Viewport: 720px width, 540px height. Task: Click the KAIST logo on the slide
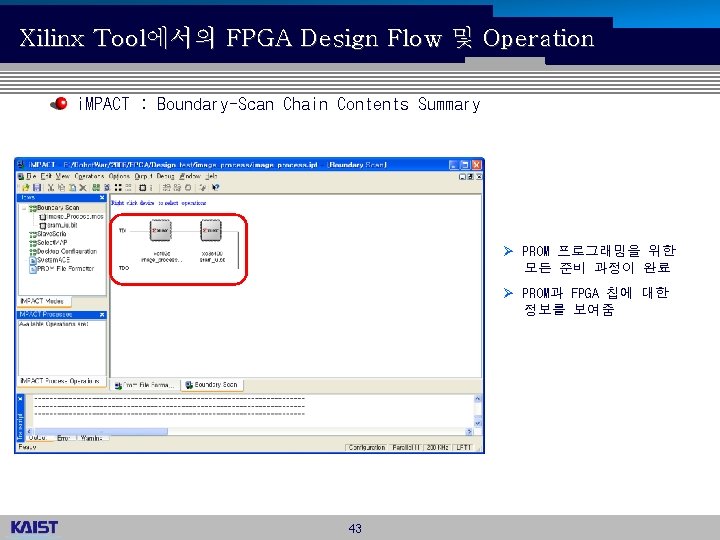(34, 527)
